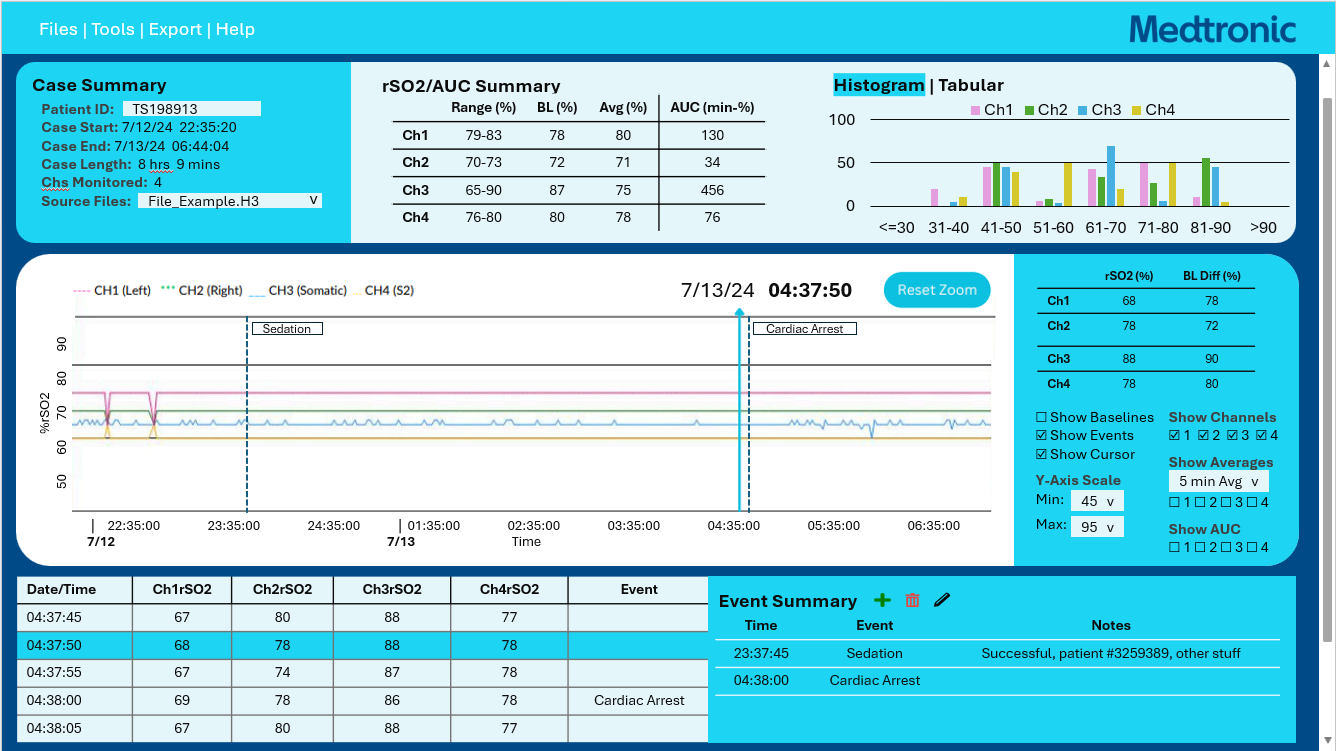1336x751 pixels.
Task: Click the Medtronic logo
Action: coord(1213,29)
